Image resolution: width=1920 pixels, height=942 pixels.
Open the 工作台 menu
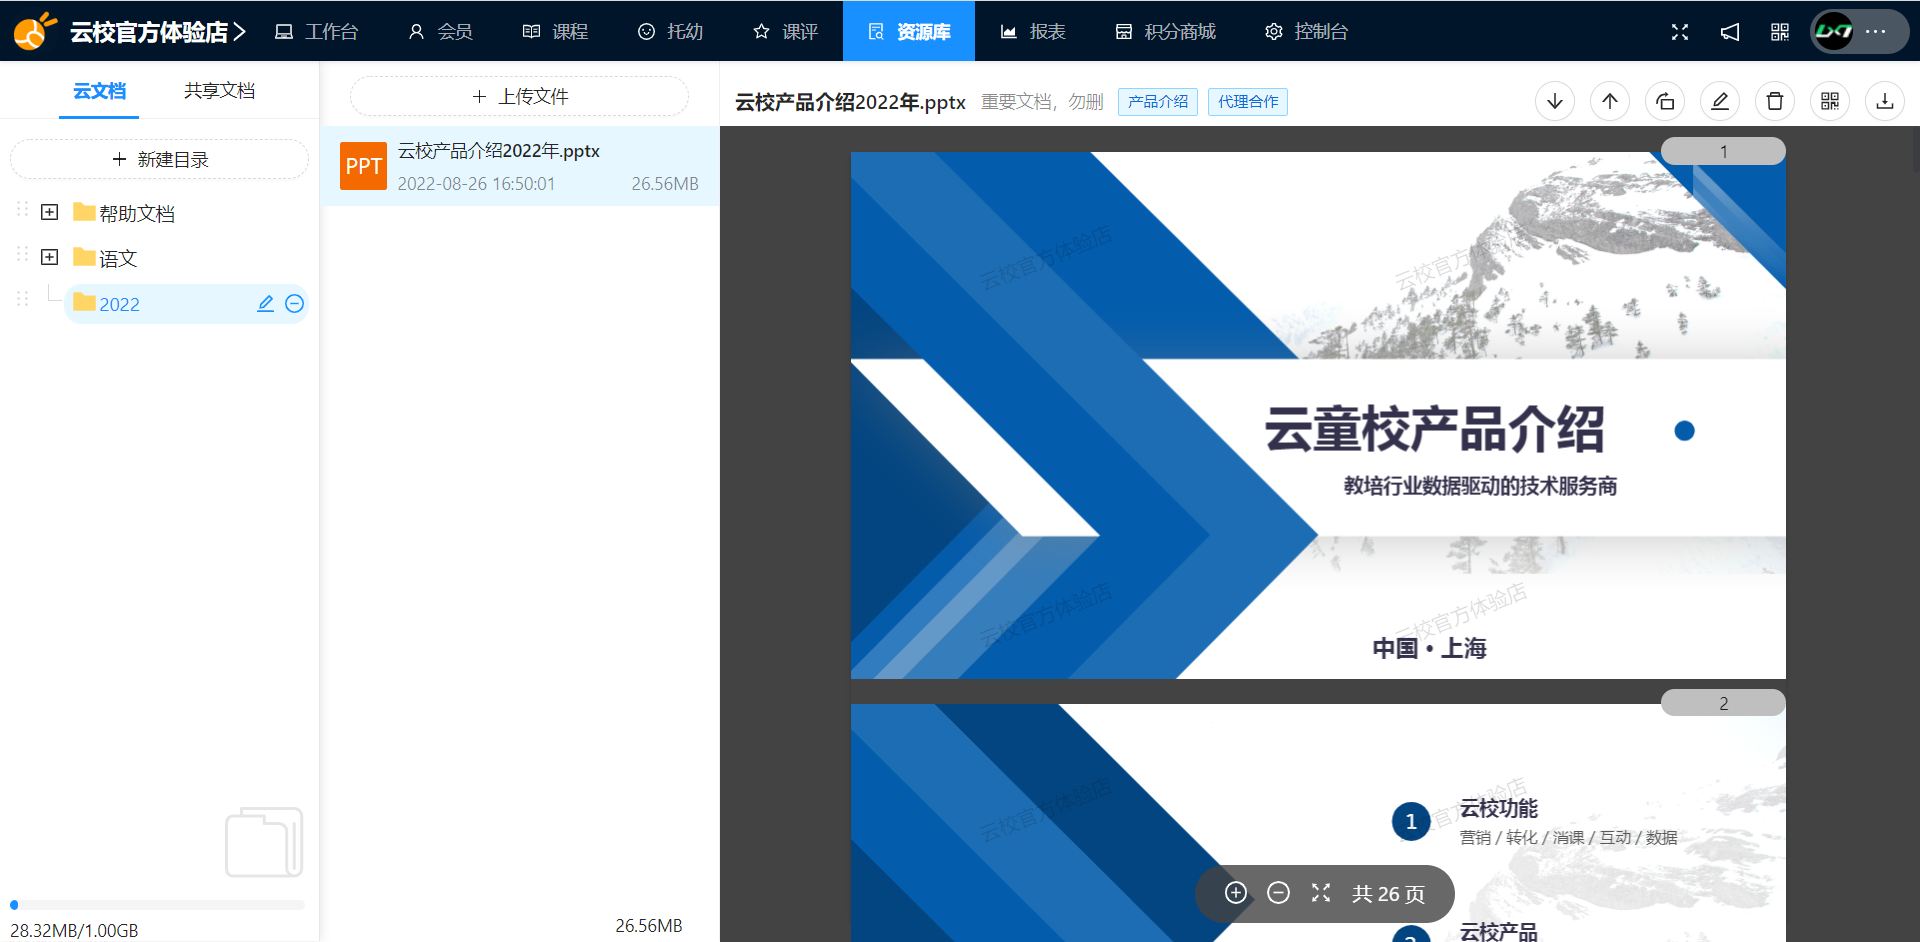316,32
